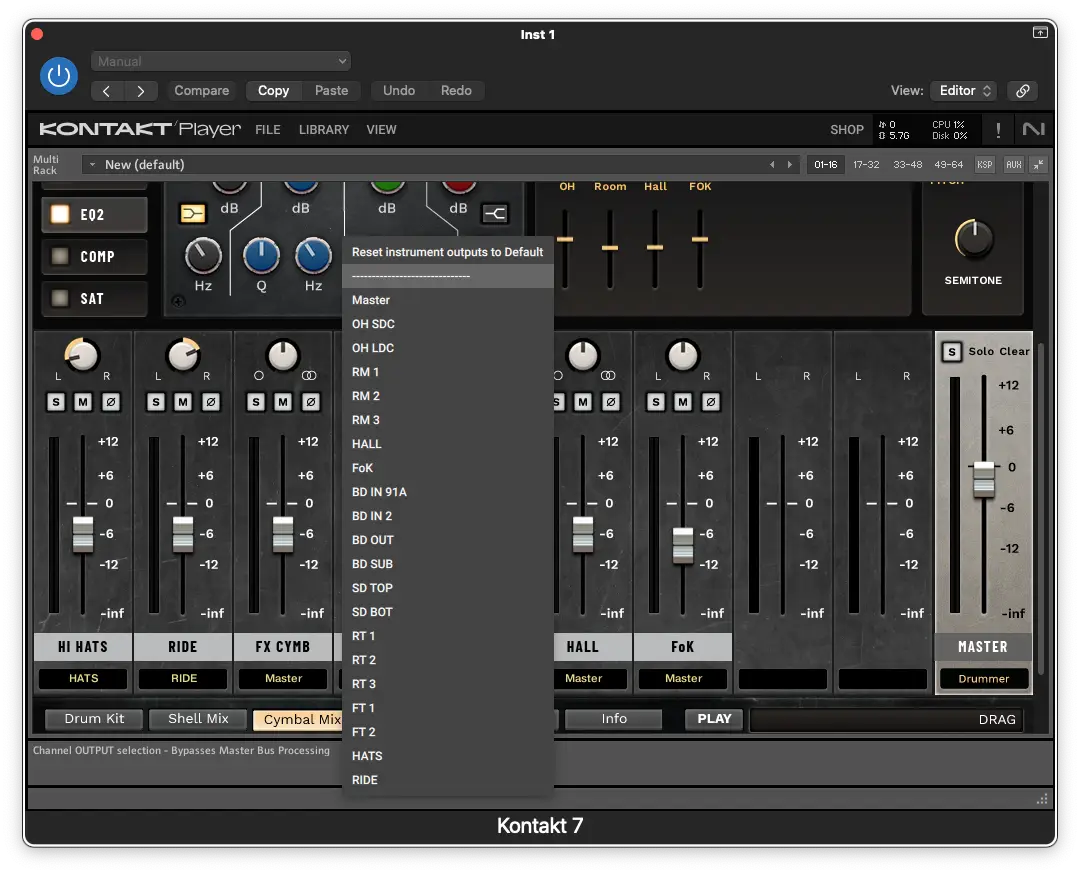Screen dimensions: 1080x874
Task: Minimize rack view icon beside AUX
Action: coord(1038,165)
